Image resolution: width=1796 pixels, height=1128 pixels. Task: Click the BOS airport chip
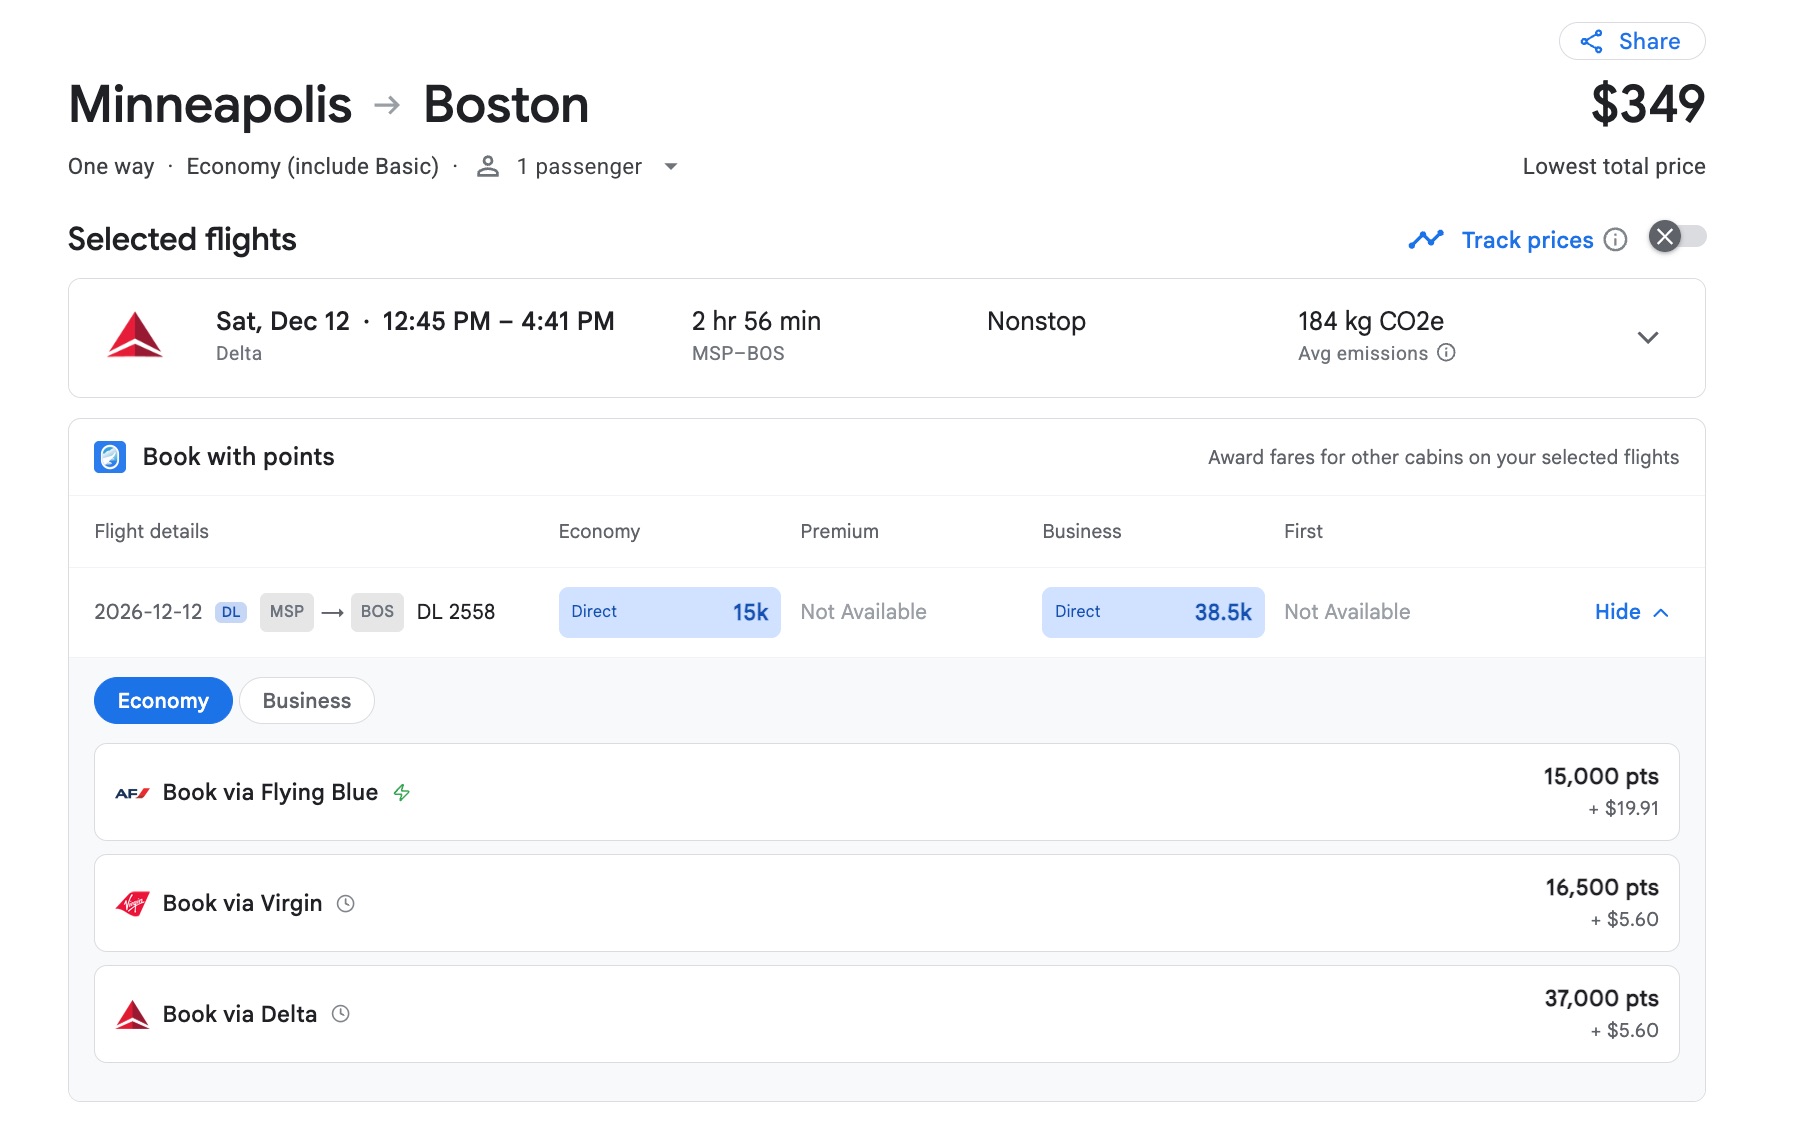(377, 612)
